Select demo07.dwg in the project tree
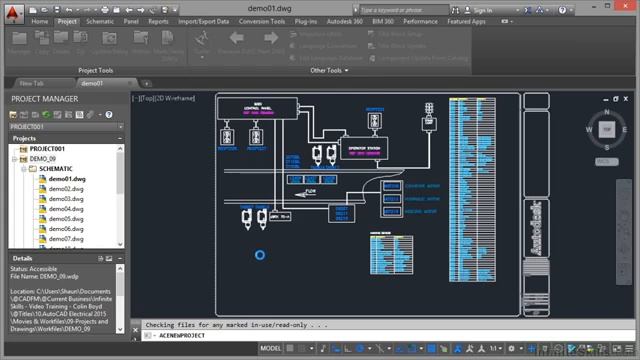This screenshot has height=360, width=640. click(66, 239)
